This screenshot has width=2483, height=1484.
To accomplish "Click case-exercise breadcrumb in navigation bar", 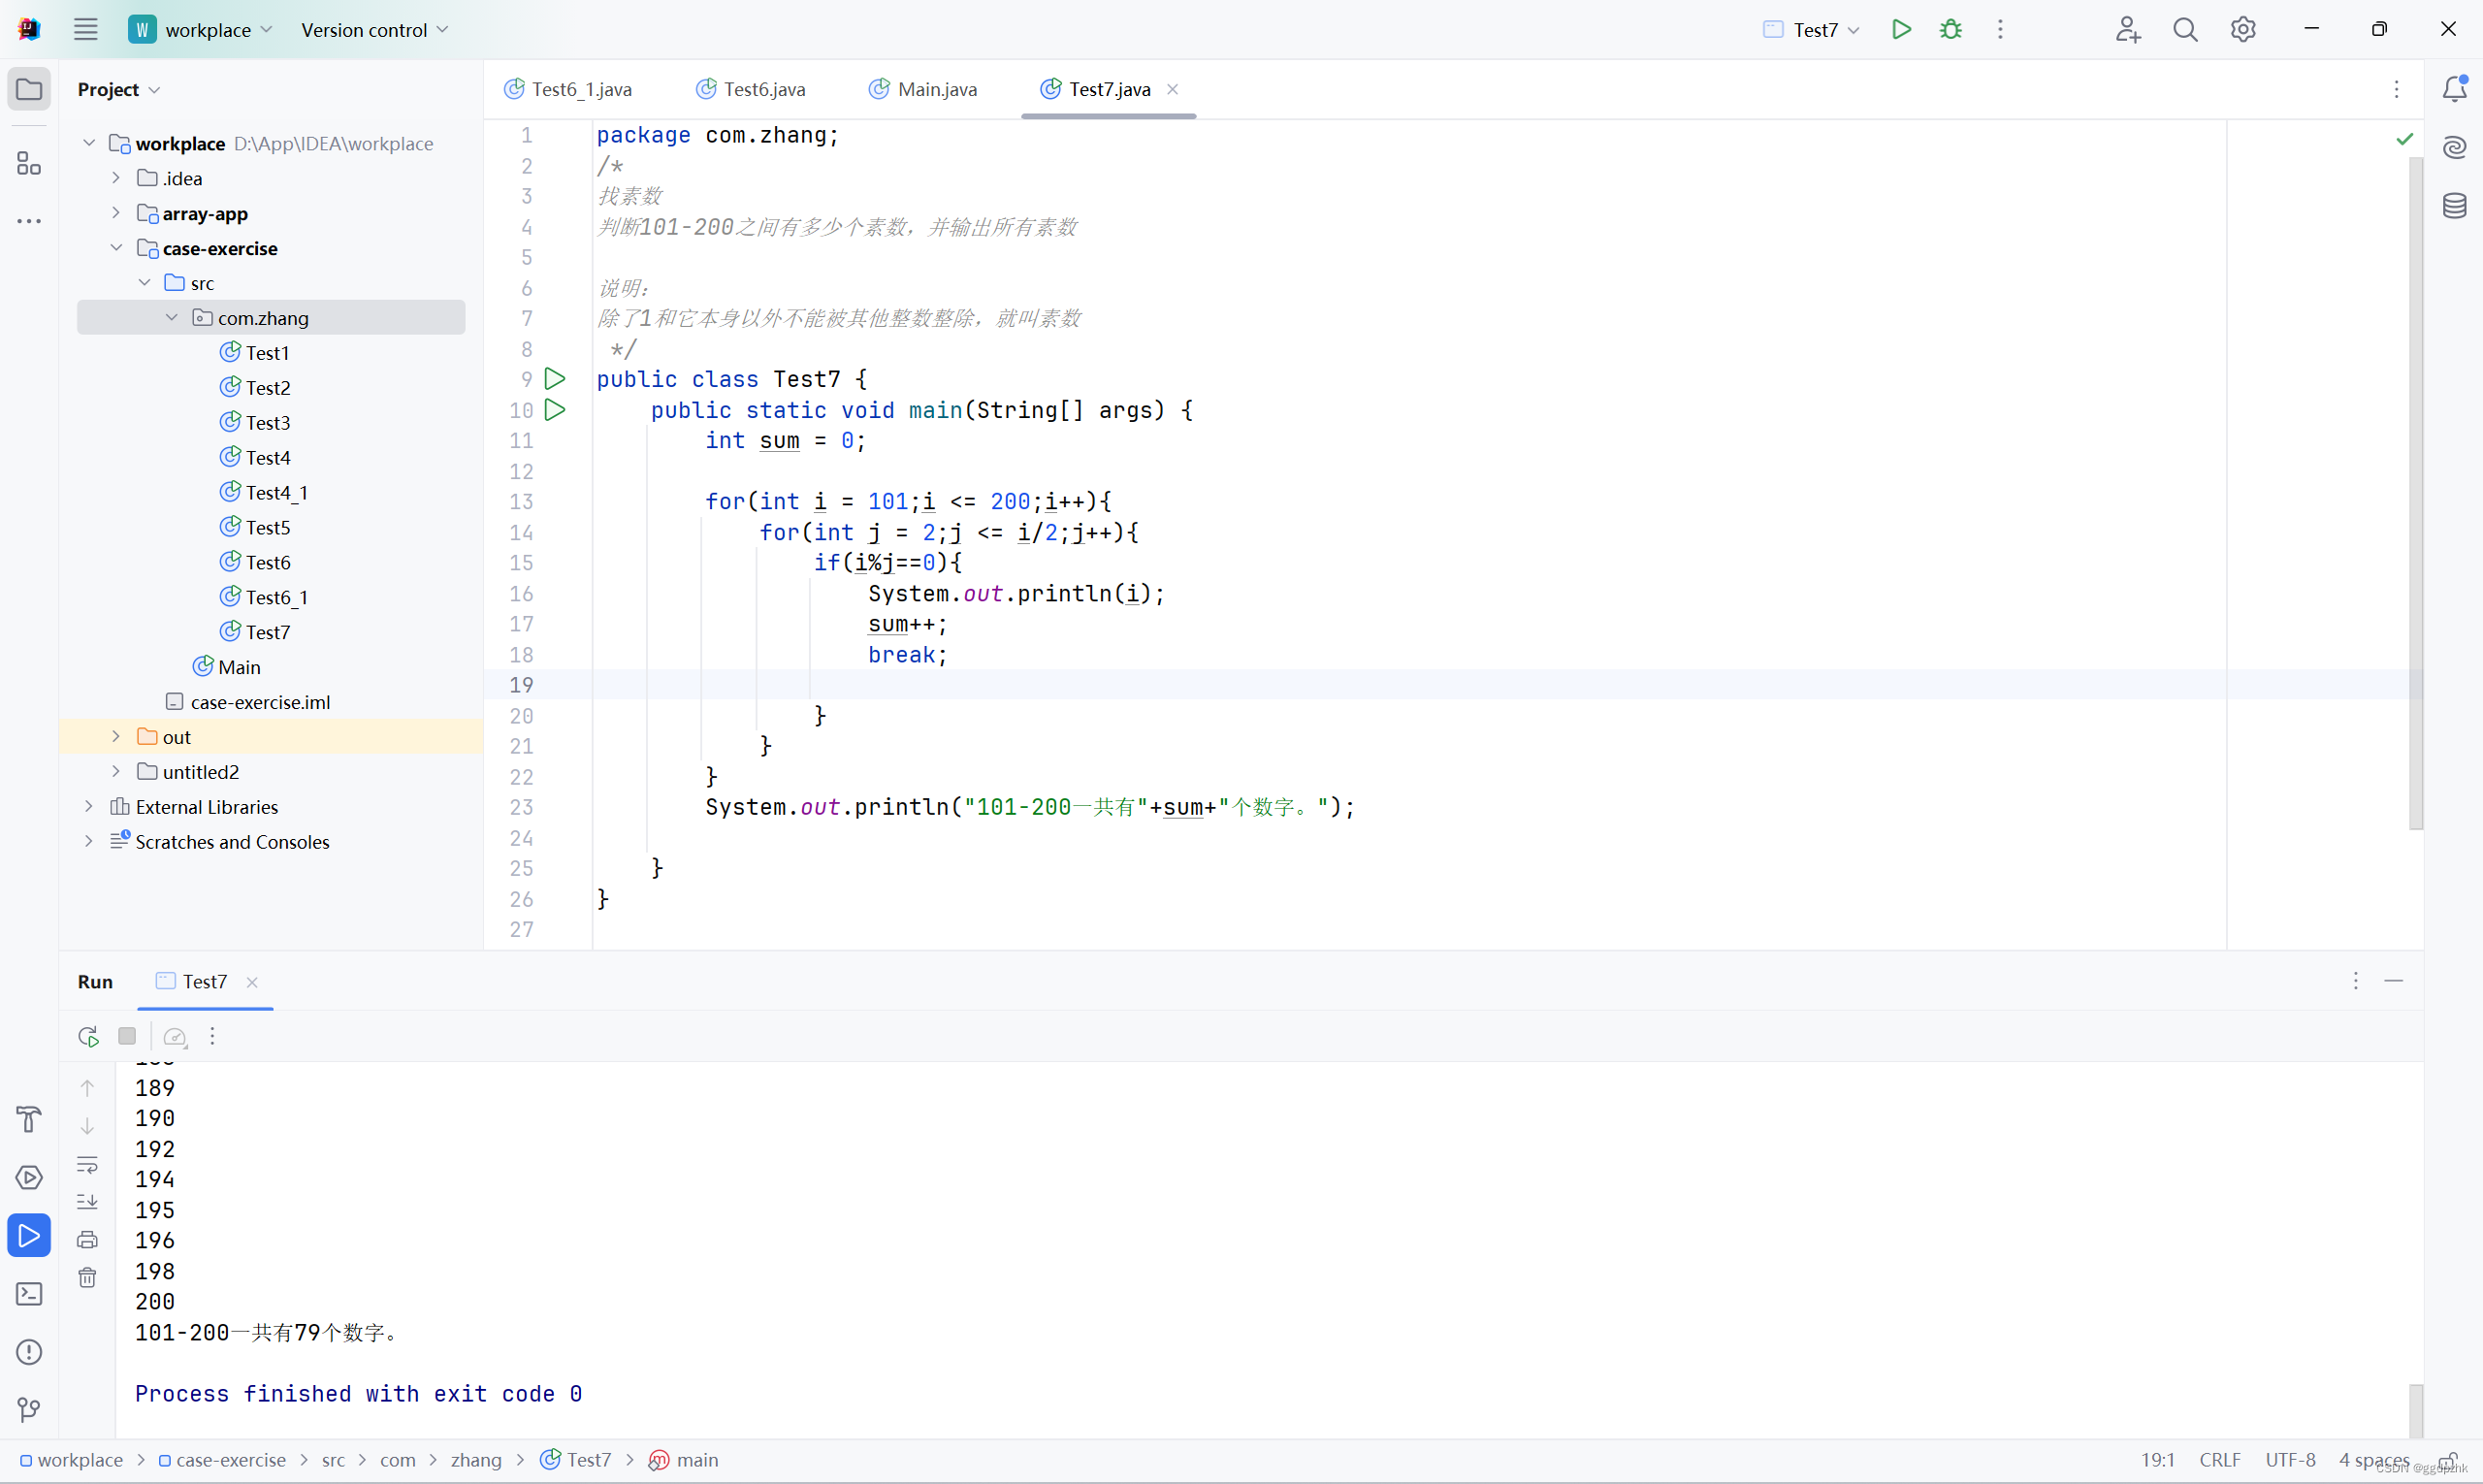I will 222,1460.
